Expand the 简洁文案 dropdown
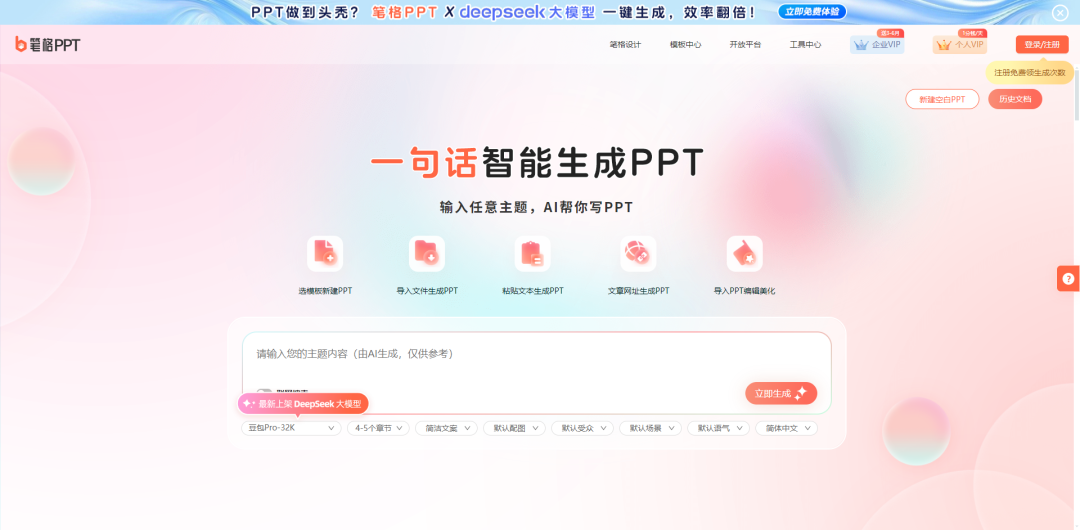This screenshot has width=1080, height=530. click(x=446, y=428)
